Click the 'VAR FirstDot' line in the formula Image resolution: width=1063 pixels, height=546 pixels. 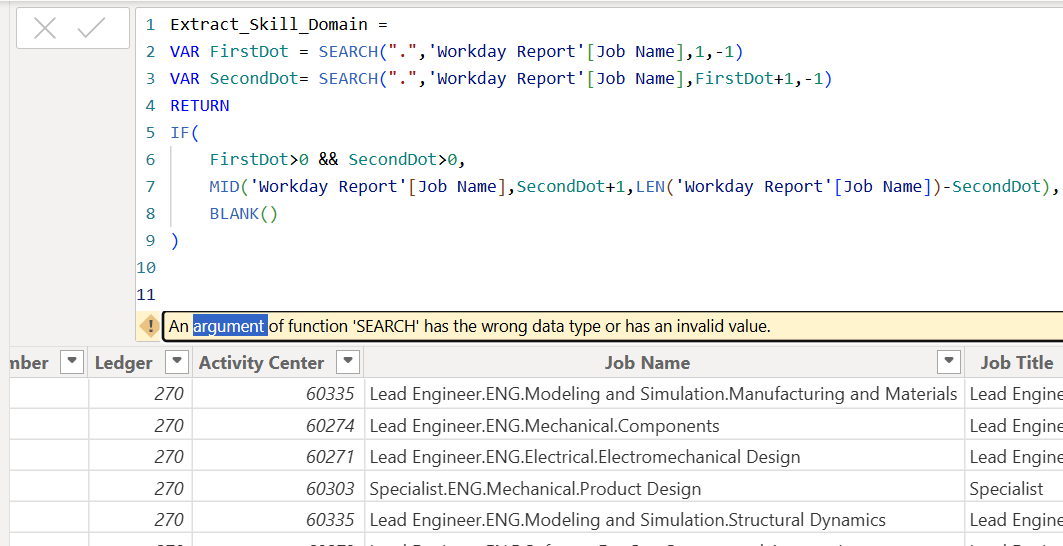(456, 52)
